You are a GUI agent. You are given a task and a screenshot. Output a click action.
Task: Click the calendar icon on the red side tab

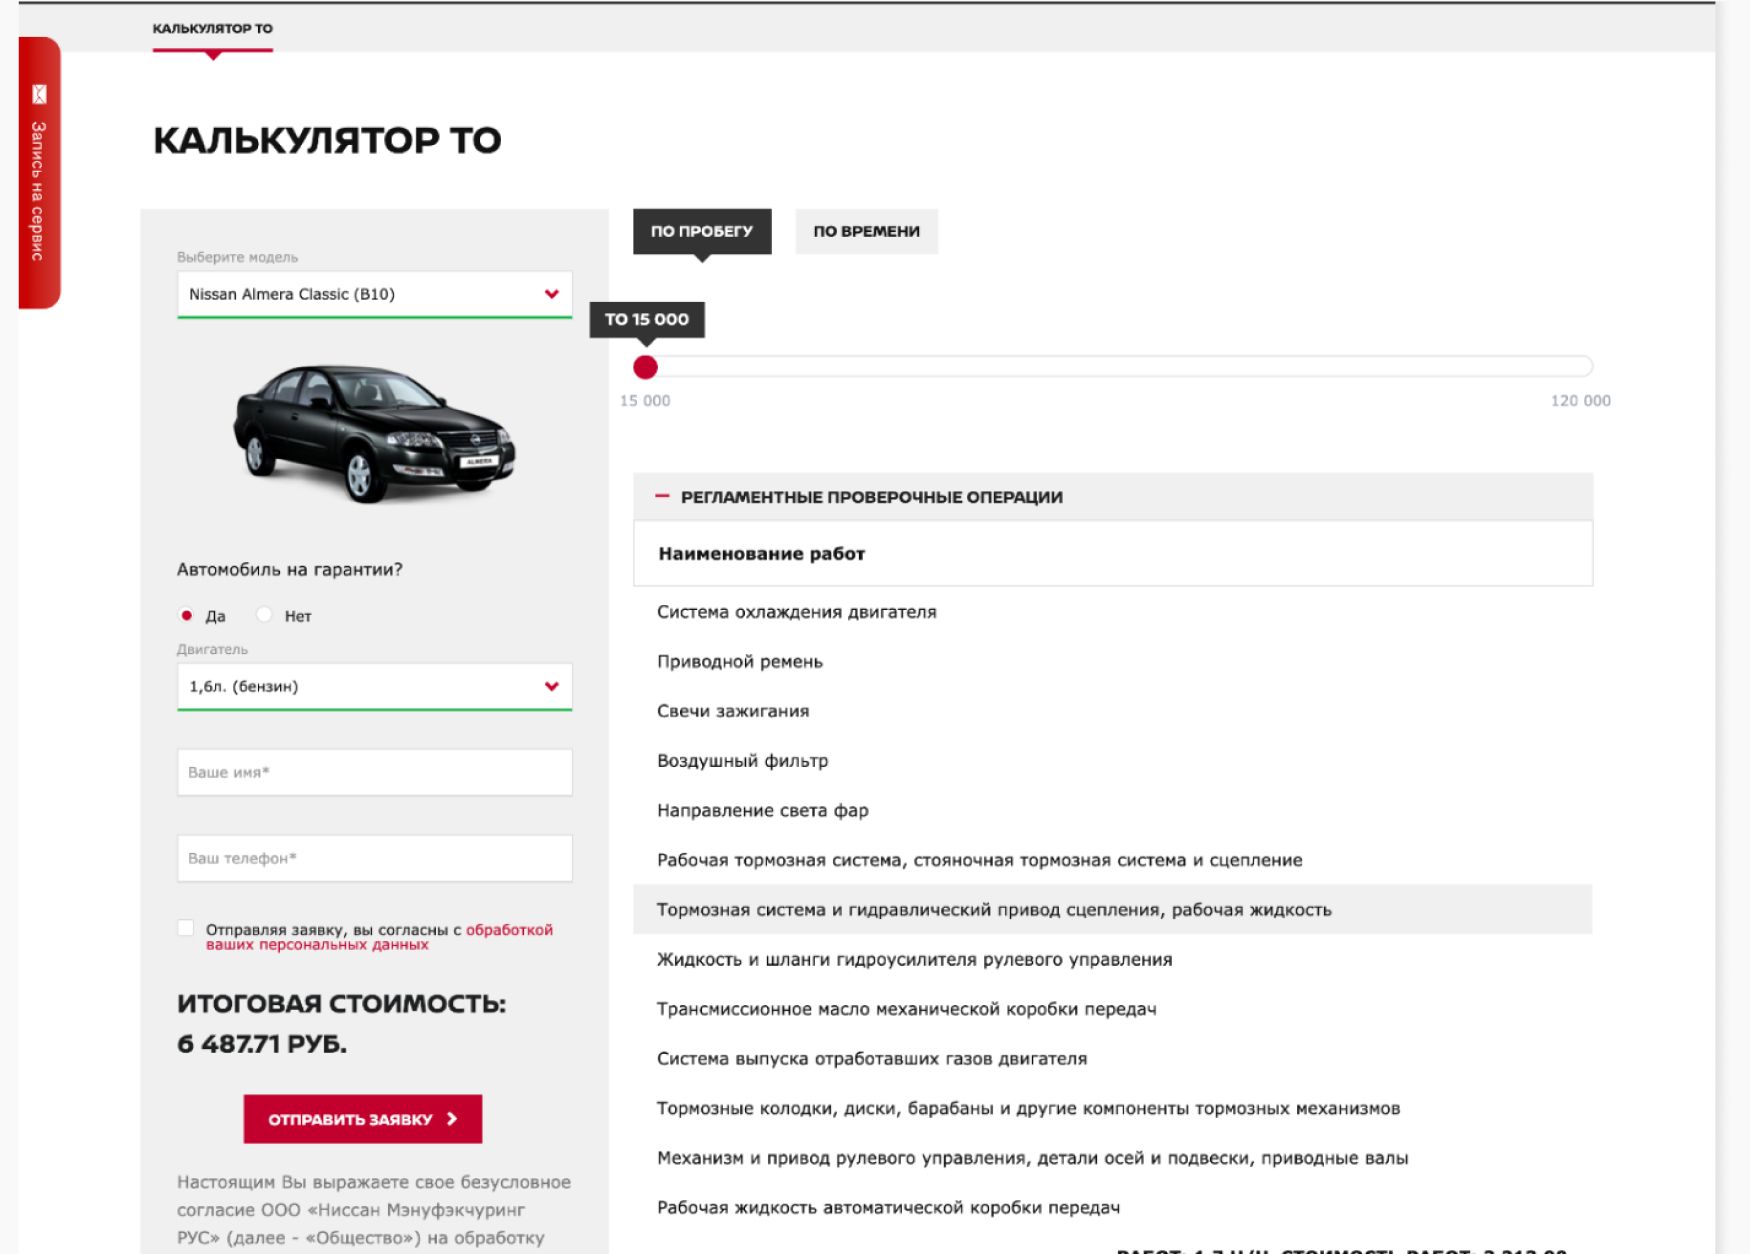pos(39,95)
